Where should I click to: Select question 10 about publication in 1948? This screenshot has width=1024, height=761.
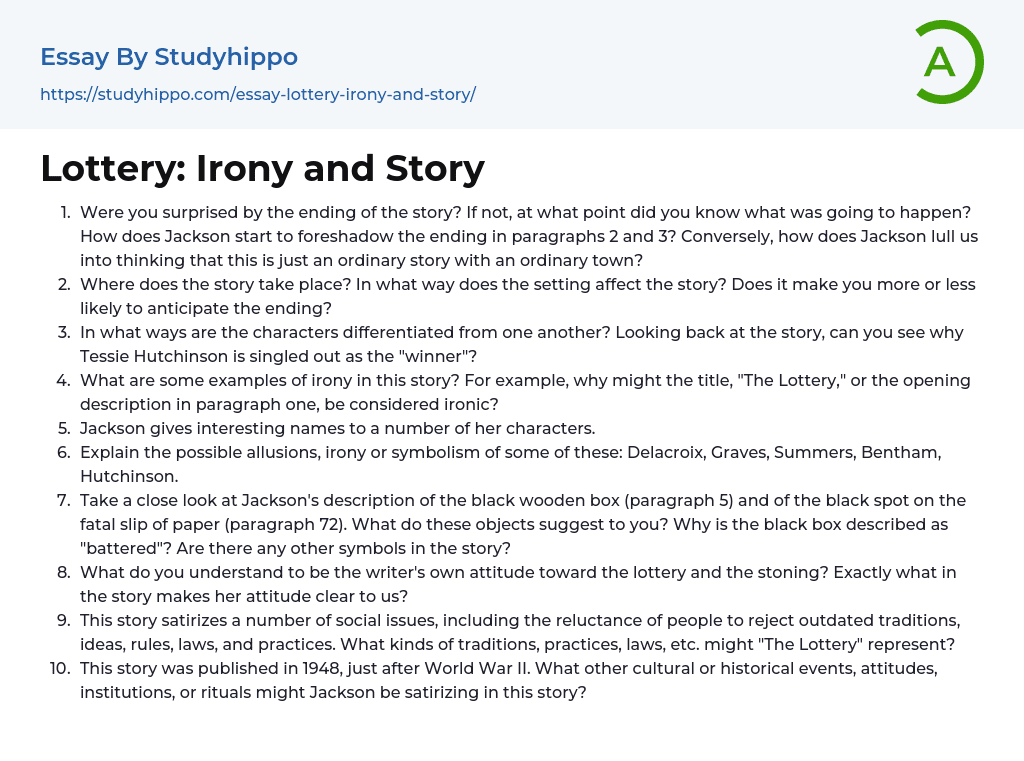506,680
